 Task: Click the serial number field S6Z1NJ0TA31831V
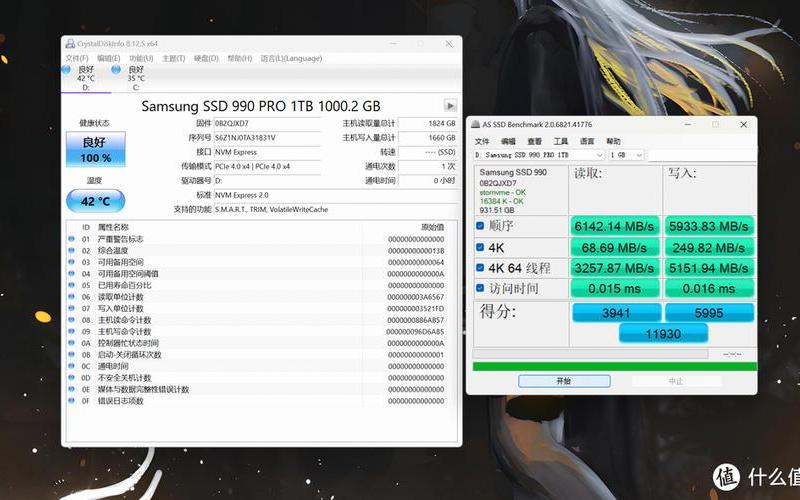coord(267,137)
